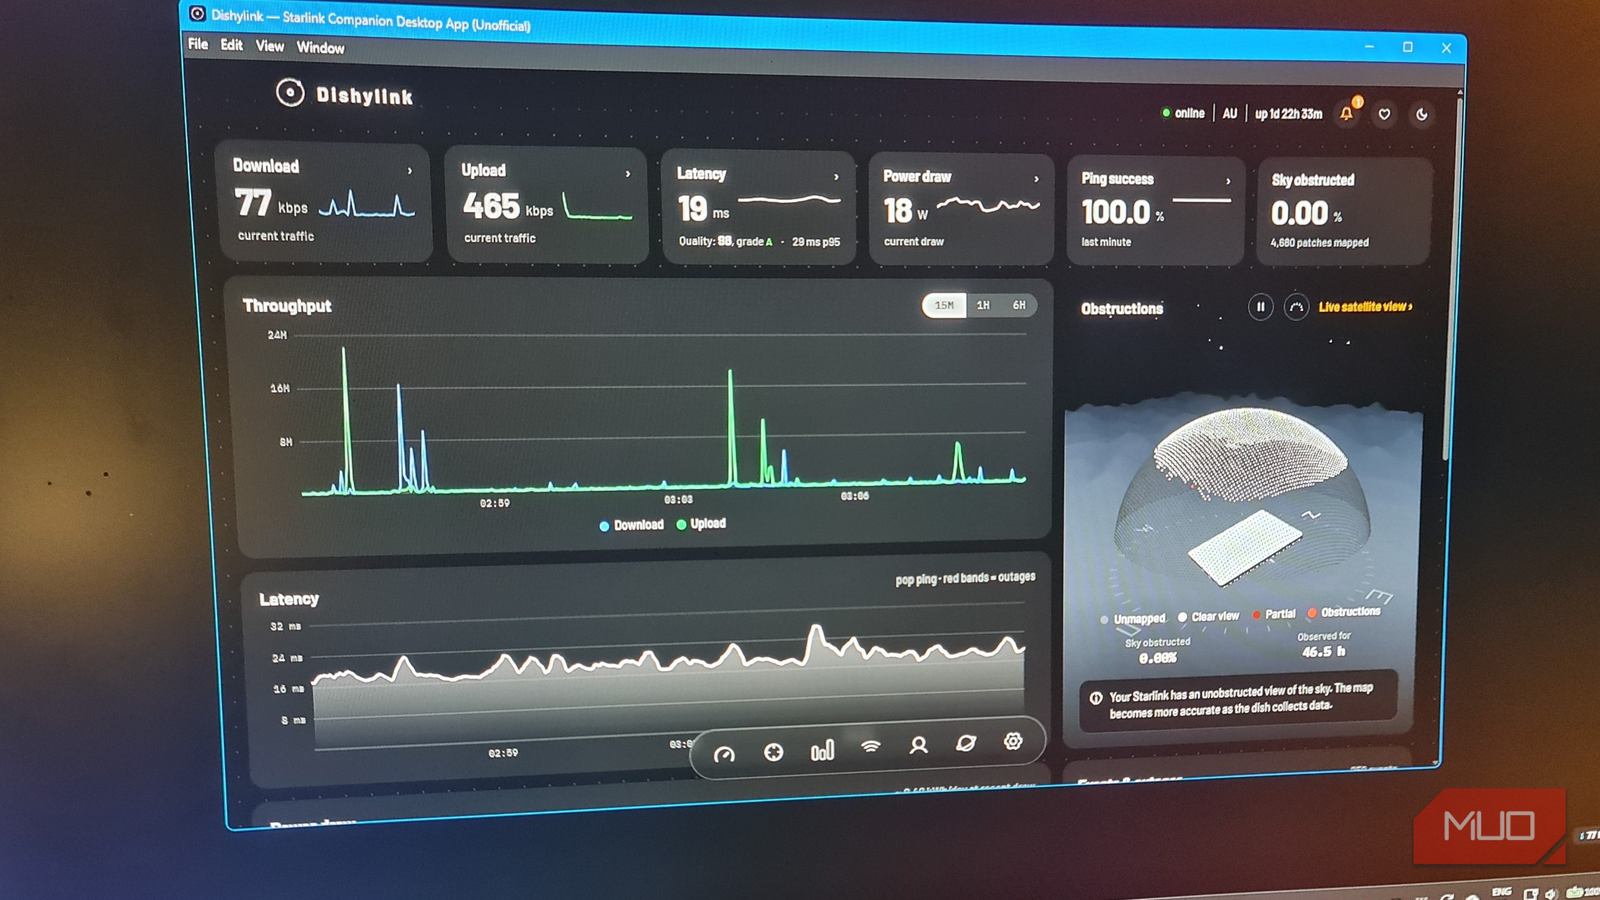Open the Wi-Fi network icon in dock
This screenshot has width=1600, height=900.
pos(871,747)
